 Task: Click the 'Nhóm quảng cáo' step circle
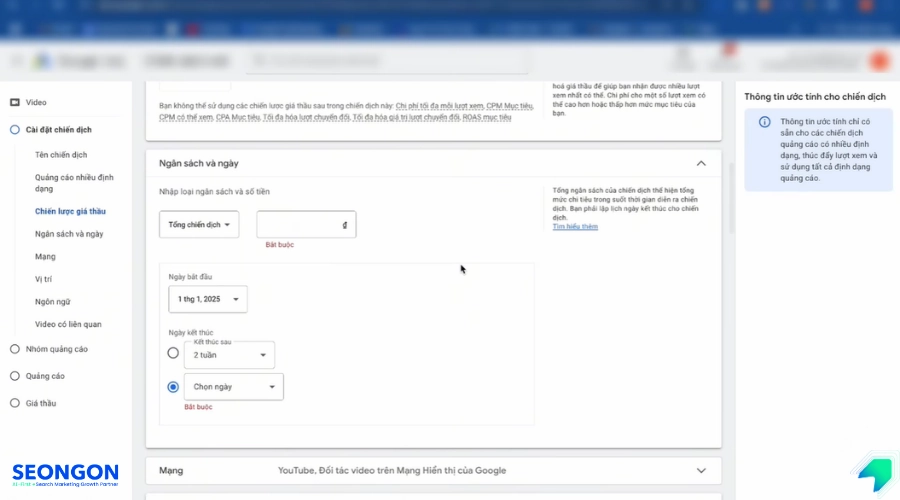point(15,349)
